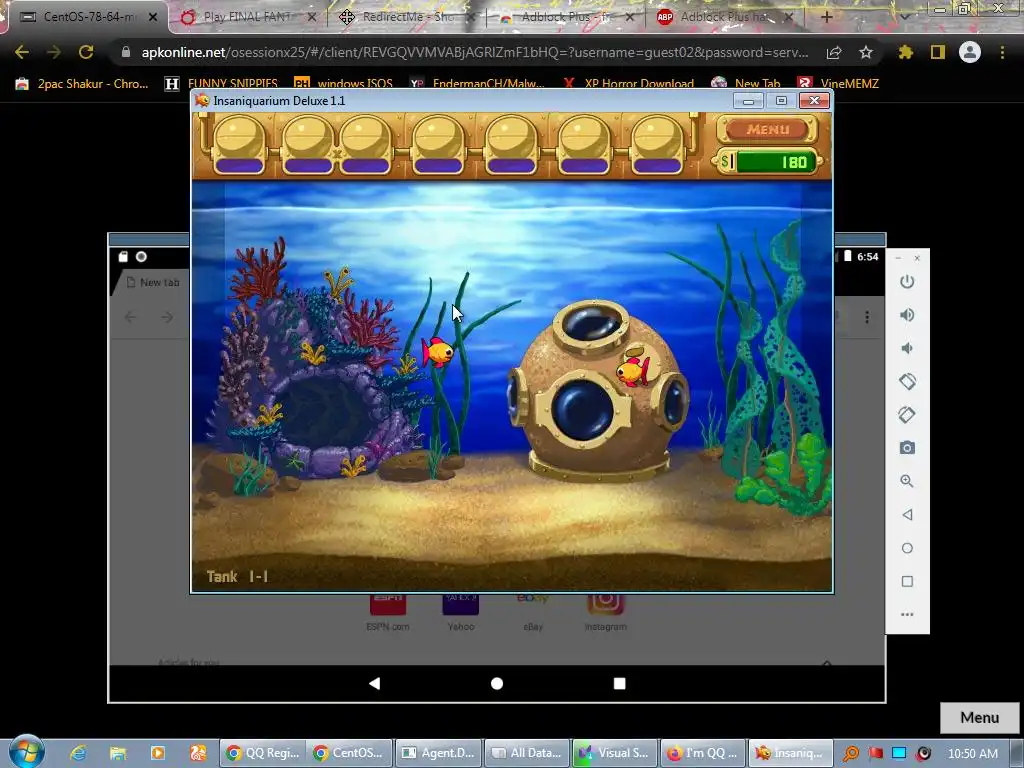
Task: Switch to RedirectMe browser tab
Action: pyautogui.click(x=408, y=17)
